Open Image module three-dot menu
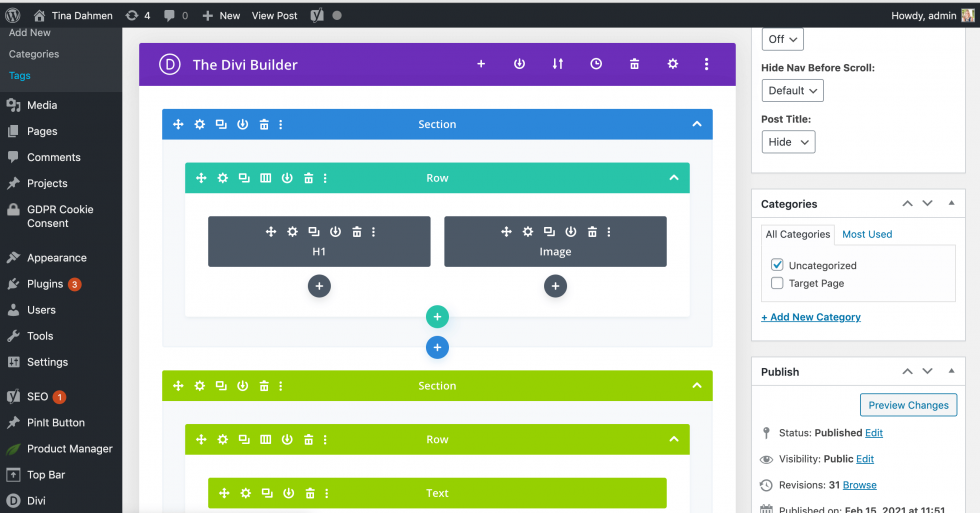 609,232
